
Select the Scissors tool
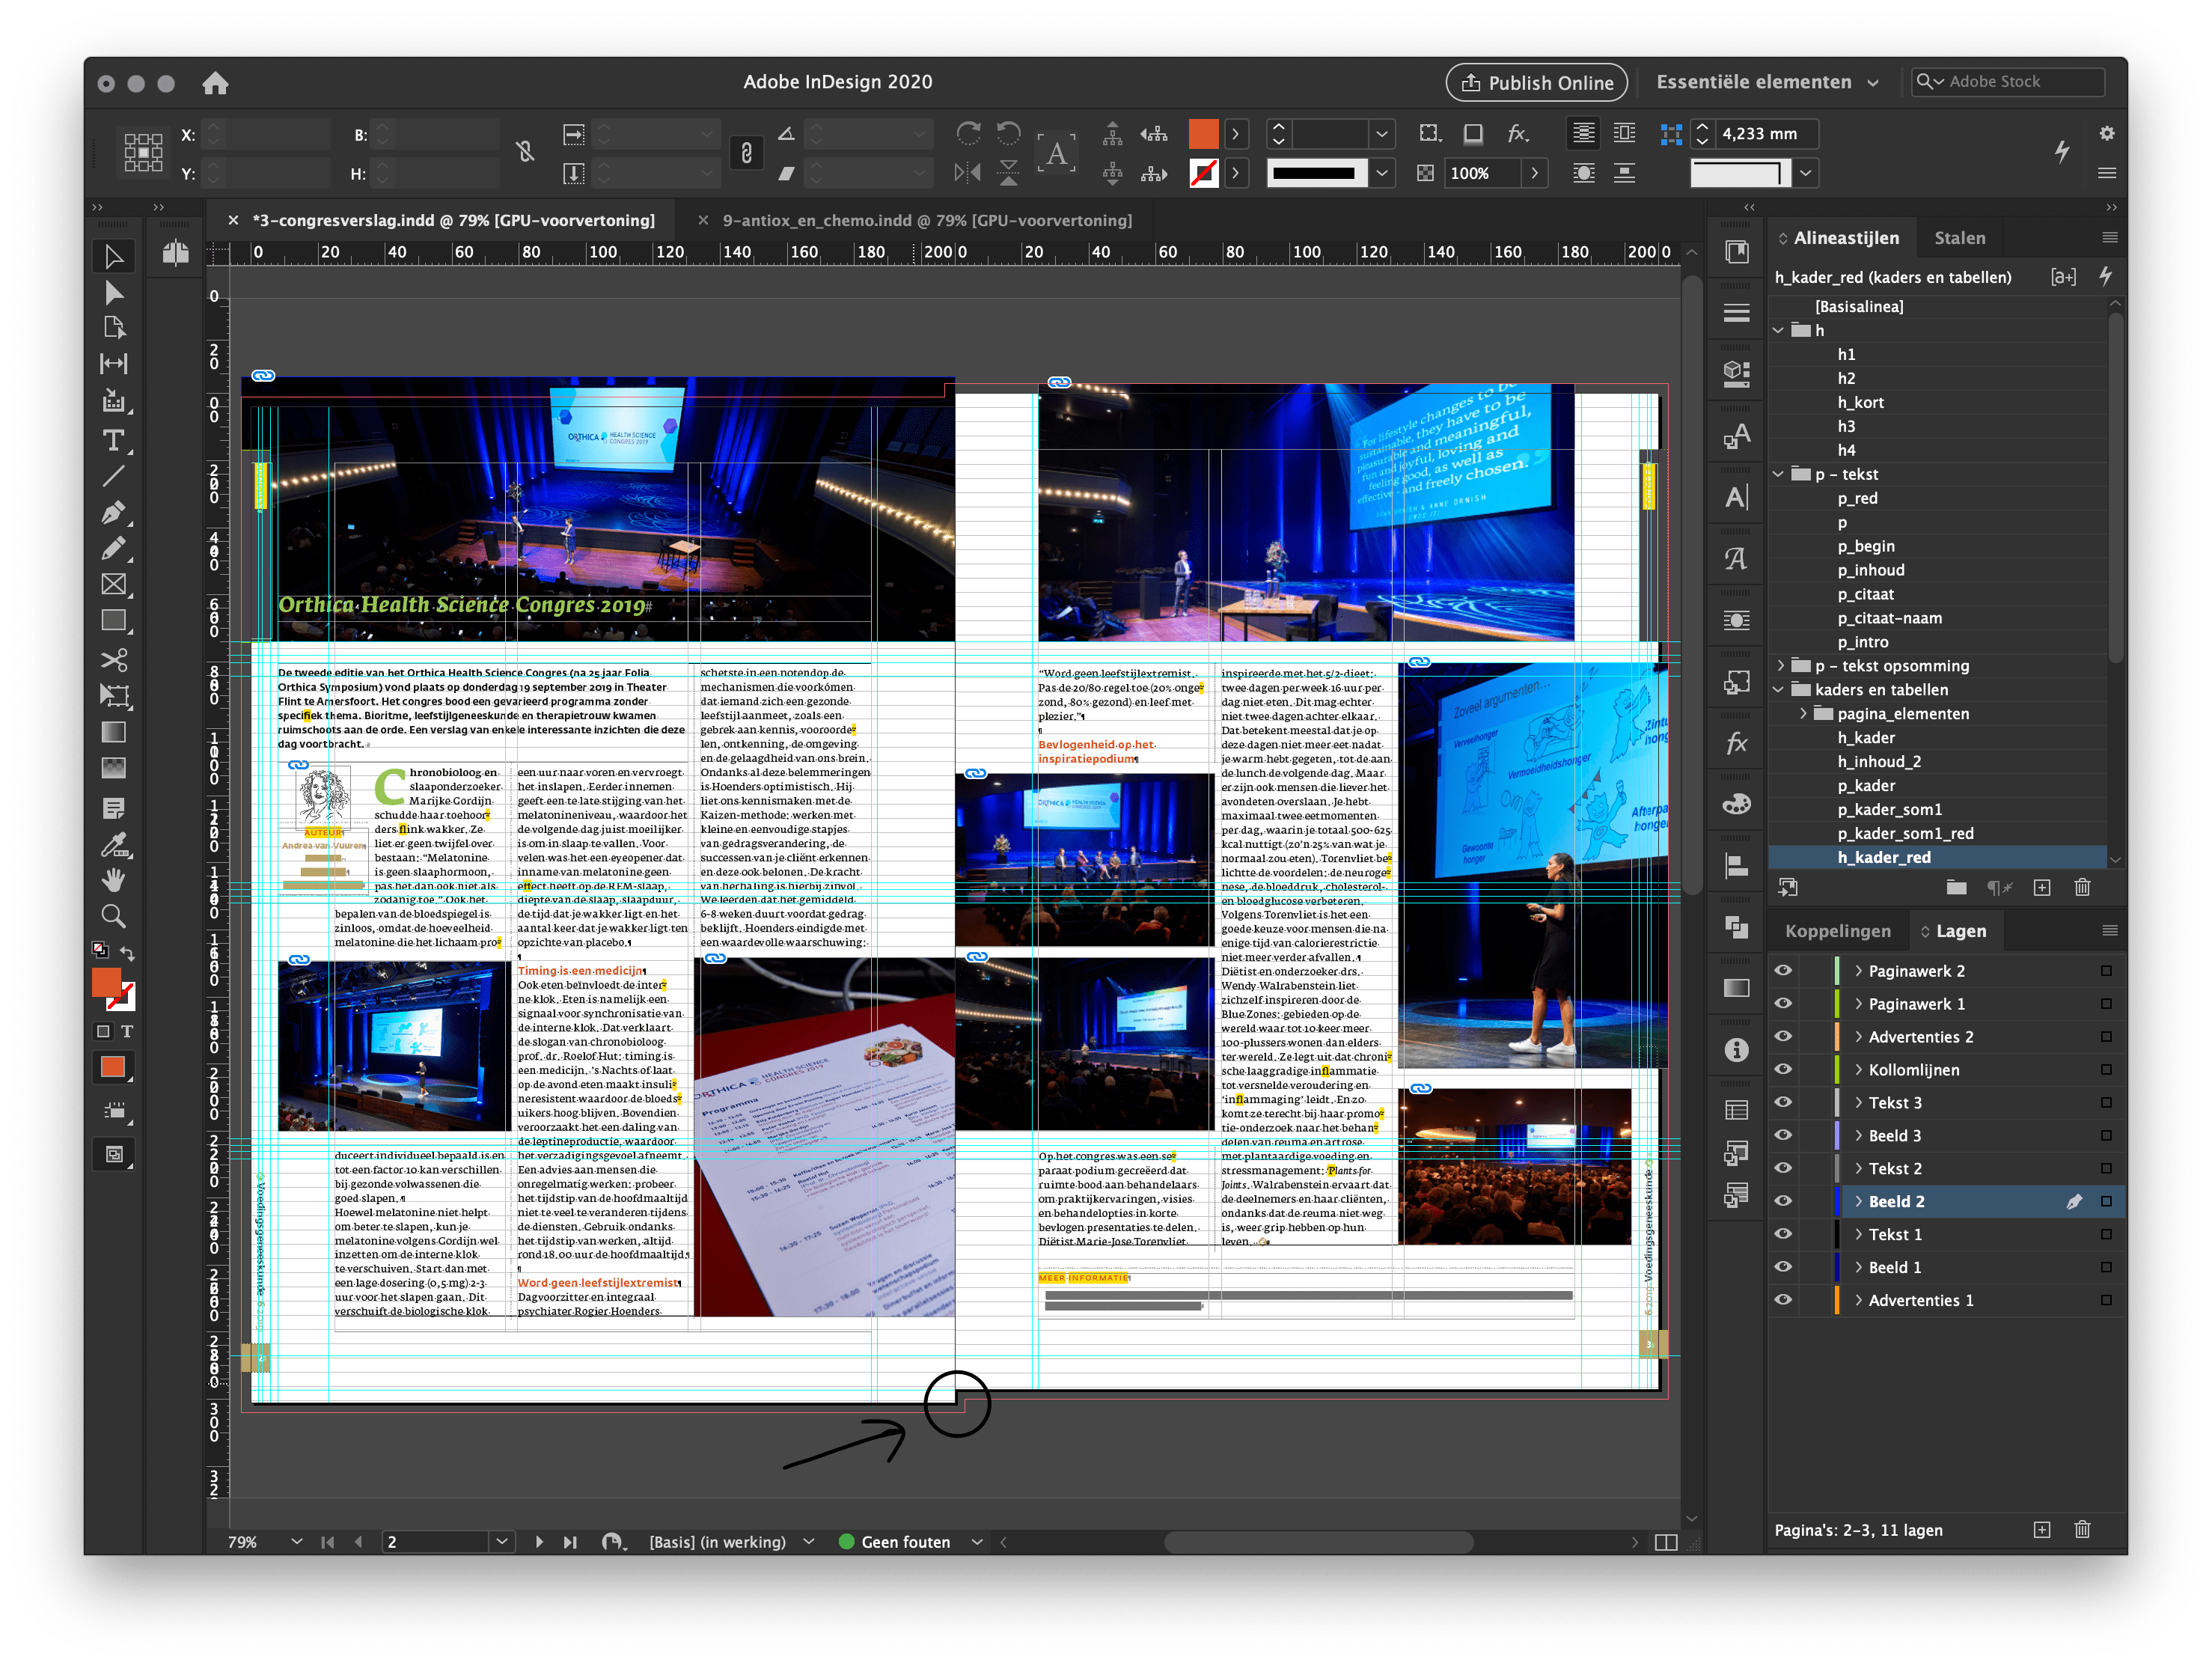coord(114,660)
